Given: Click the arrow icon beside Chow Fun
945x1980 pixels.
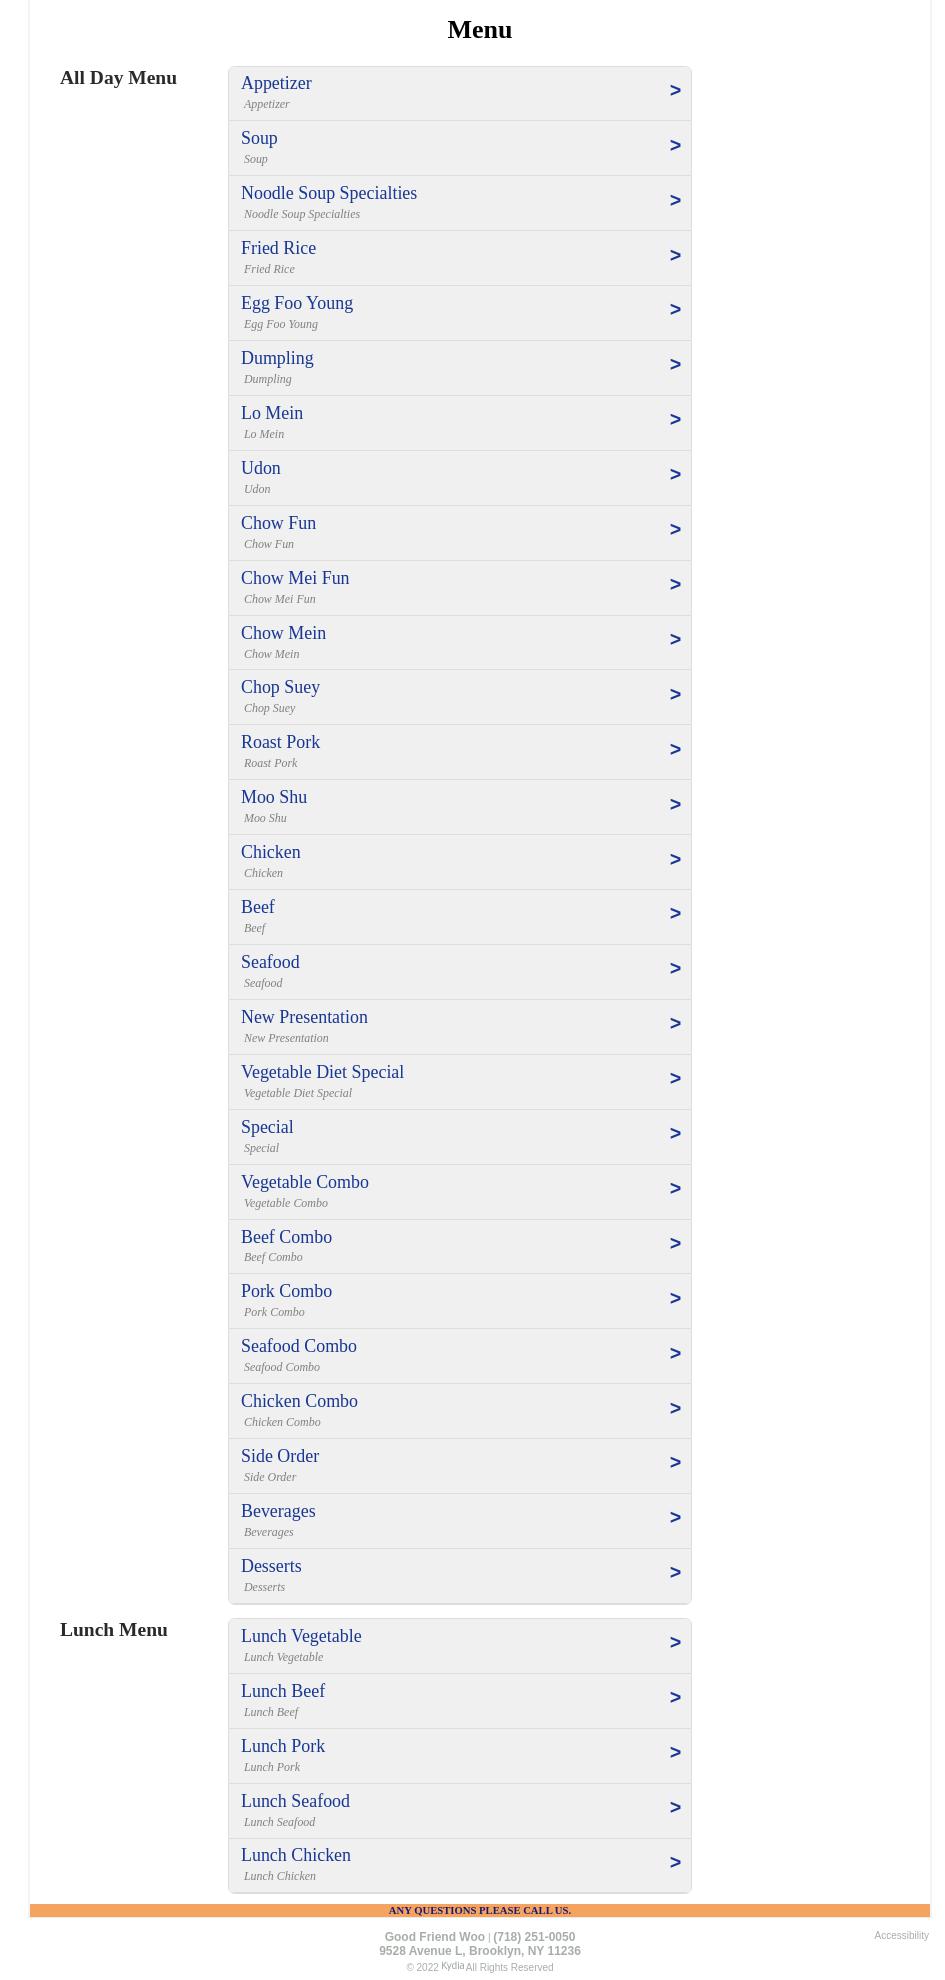Looking at the screenshot, I should 675,530.
